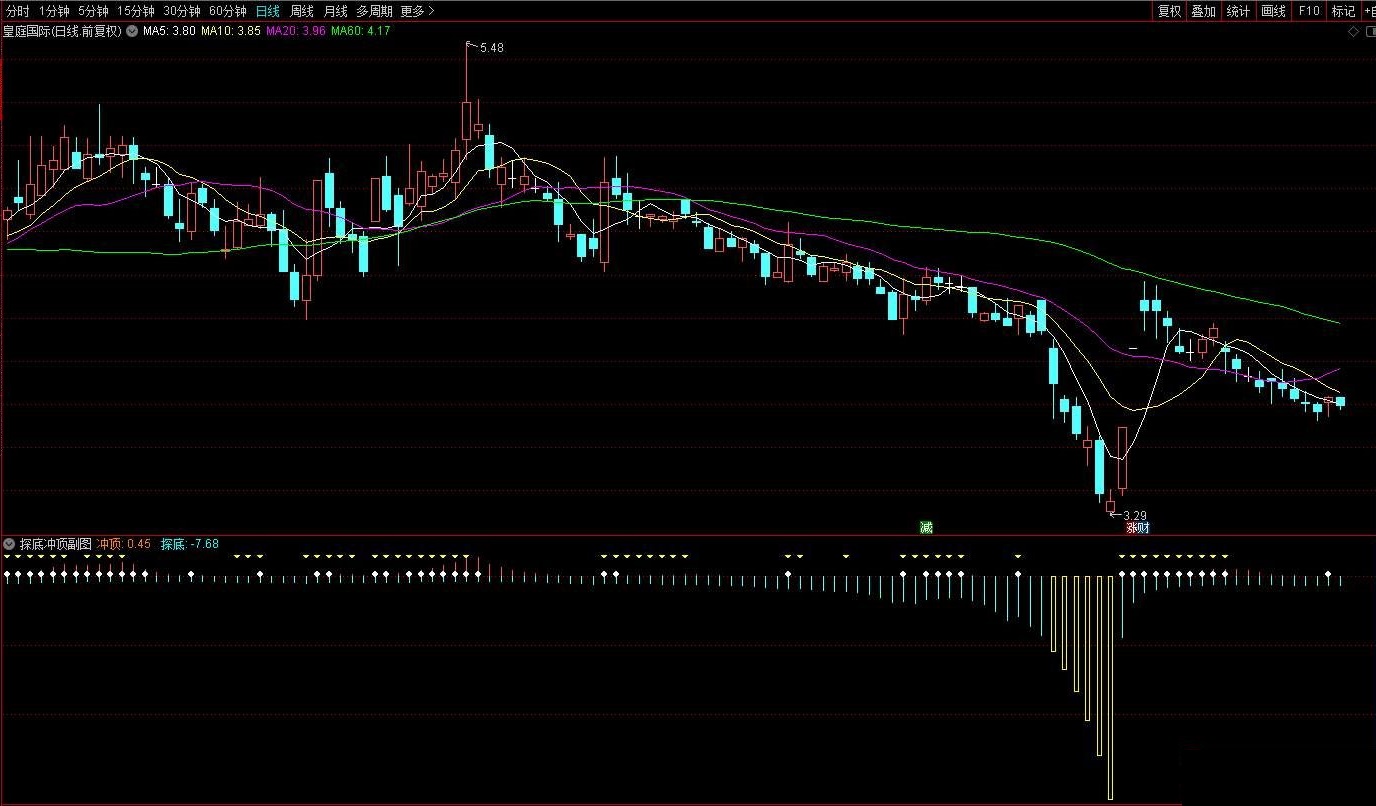Viewport: 1376px width, 806px height.
Task: Select the 15分钟 period tab
Action: tap(136, 11)
